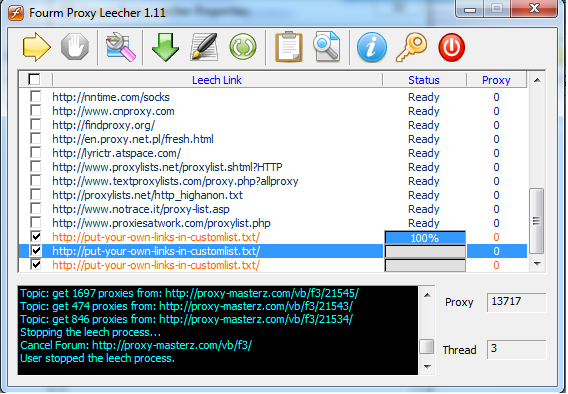568x394 pixels.
Task: Sort by the Leech Link column header
Action: click(217, 80)
